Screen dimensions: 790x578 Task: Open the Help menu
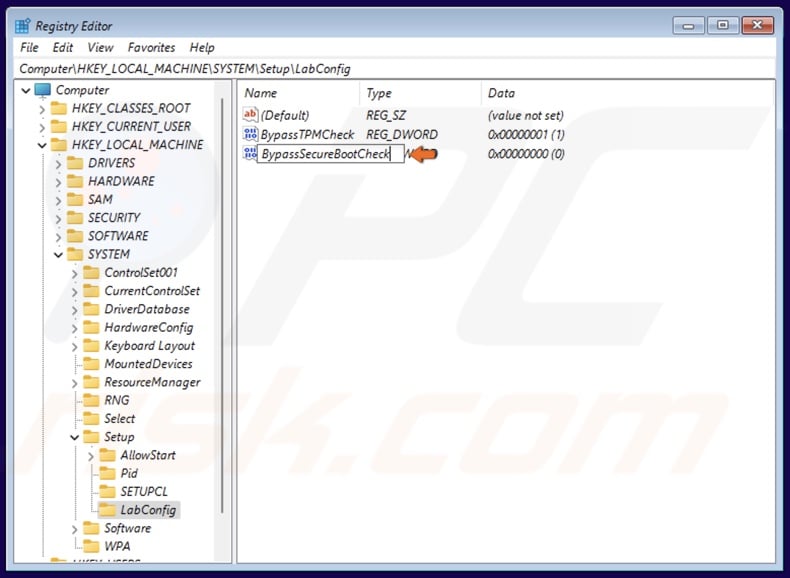202,47
